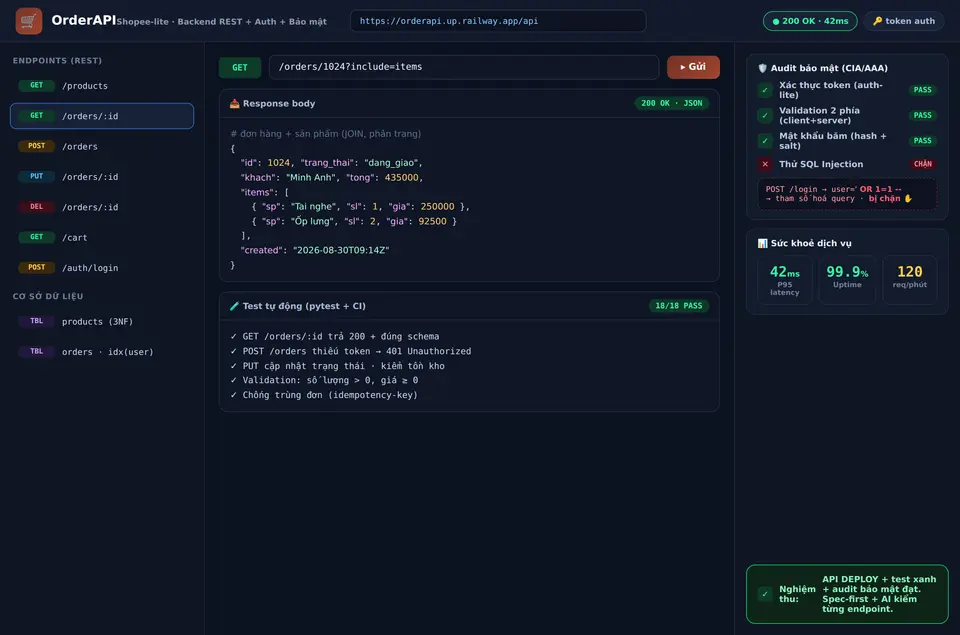Choose the PUT /orders/:id endpoint

(102, 176)
